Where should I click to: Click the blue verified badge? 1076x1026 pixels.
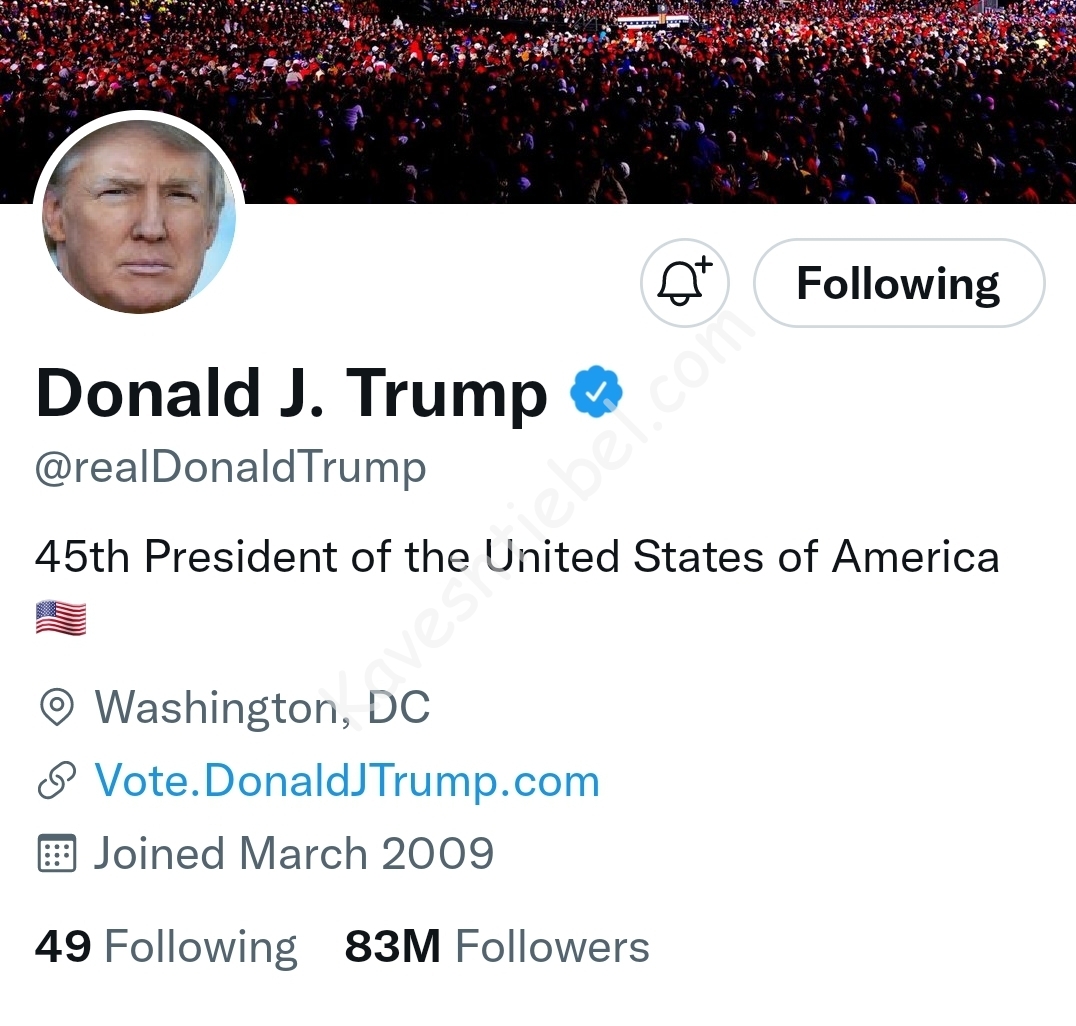[596, 392]
